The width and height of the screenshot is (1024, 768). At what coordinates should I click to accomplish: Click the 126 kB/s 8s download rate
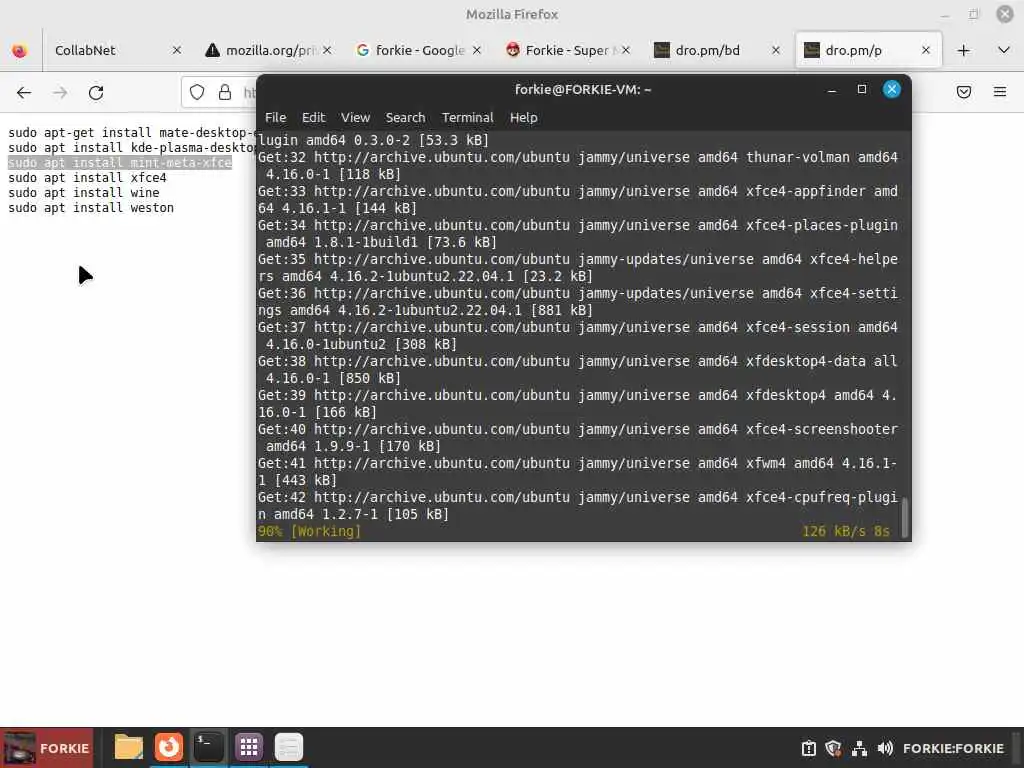coord(846,532)
